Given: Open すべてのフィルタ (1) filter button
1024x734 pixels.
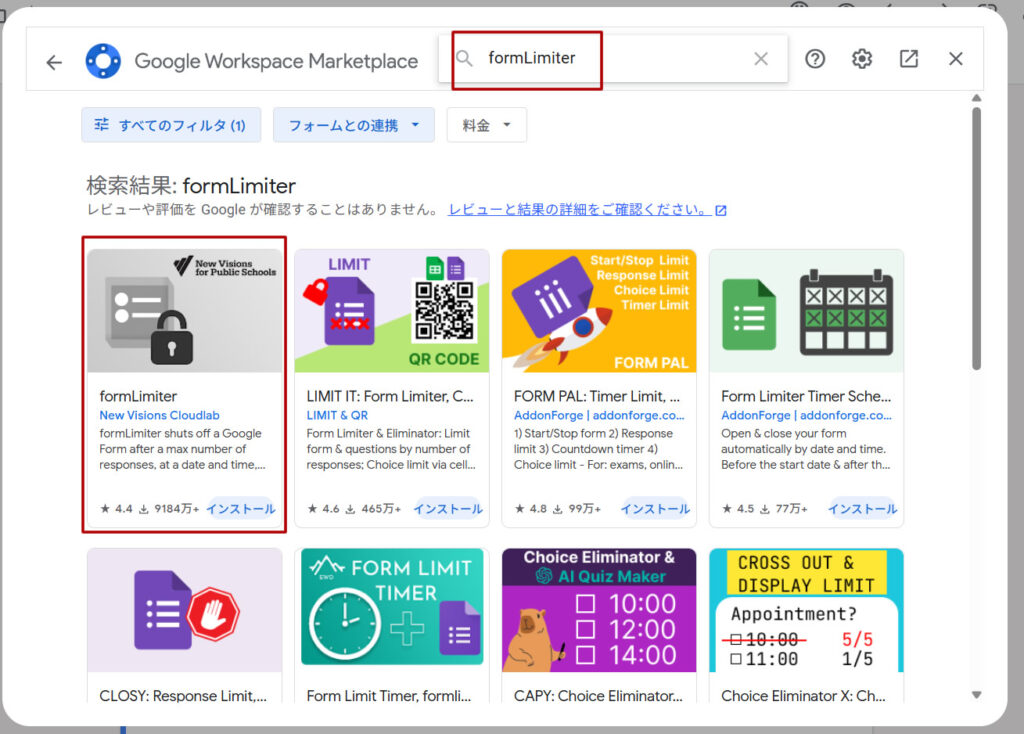Looking at the screenshot, I should pos(171,125).
